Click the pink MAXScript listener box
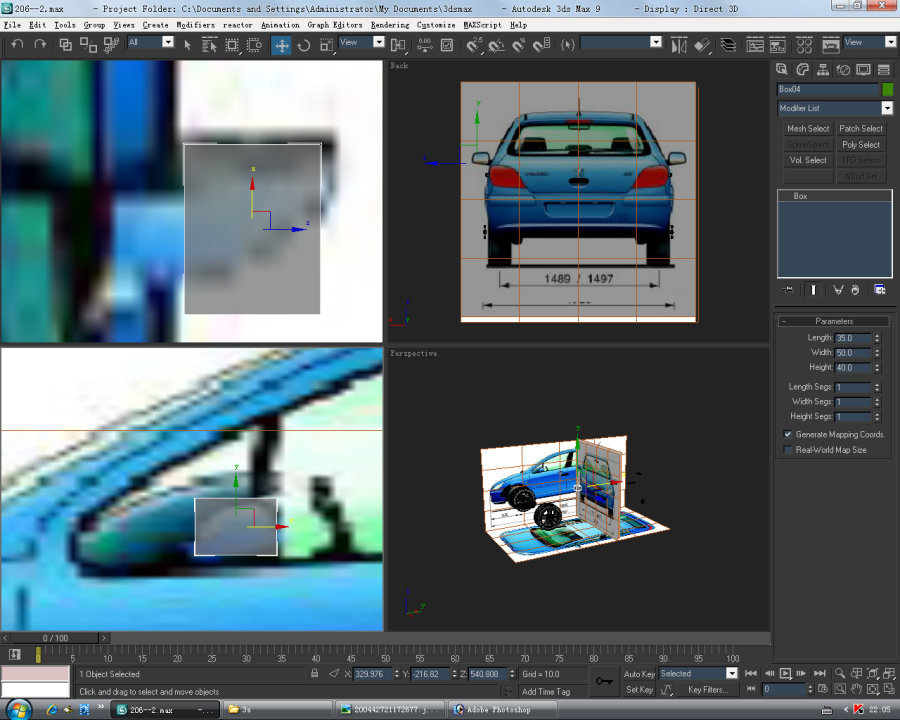Viewport: 900px width, 720px height. pos(36,673)
